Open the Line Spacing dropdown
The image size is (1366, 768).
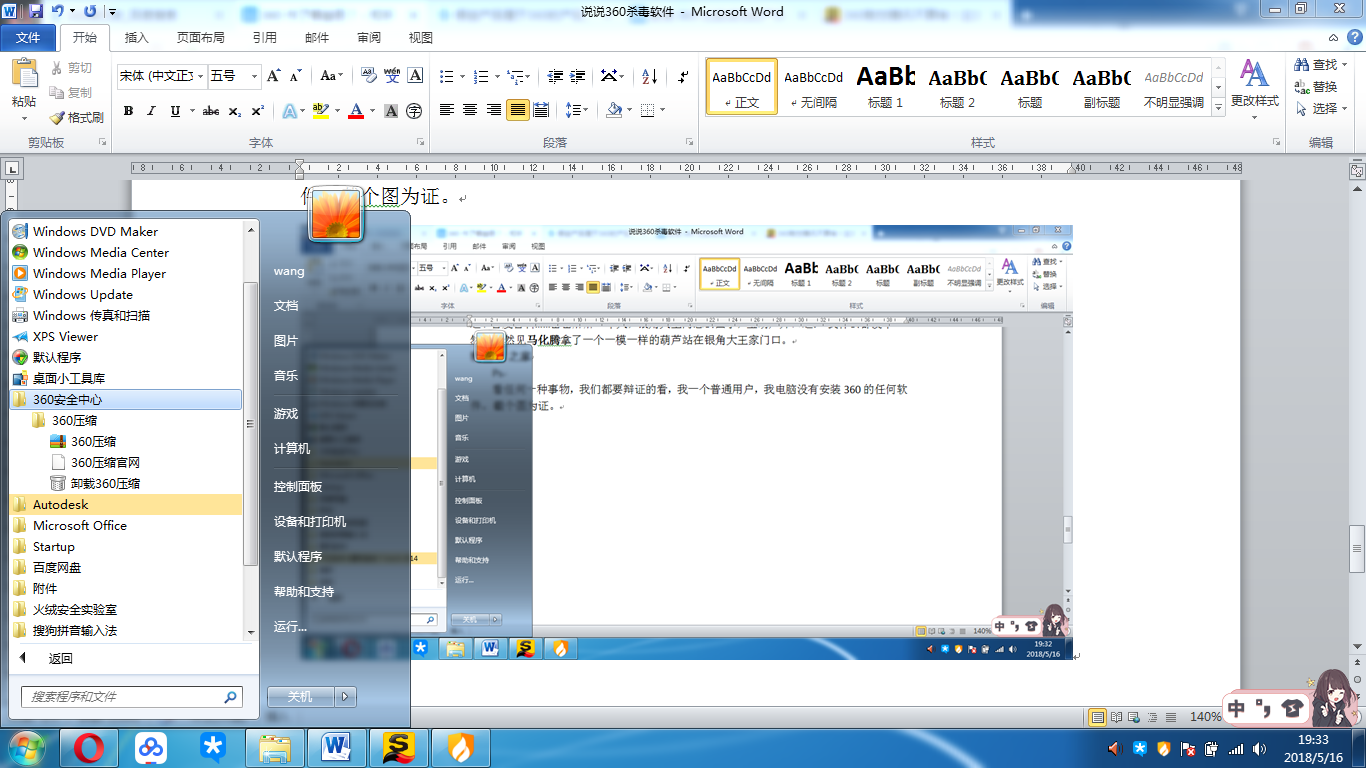pos(576,110)
